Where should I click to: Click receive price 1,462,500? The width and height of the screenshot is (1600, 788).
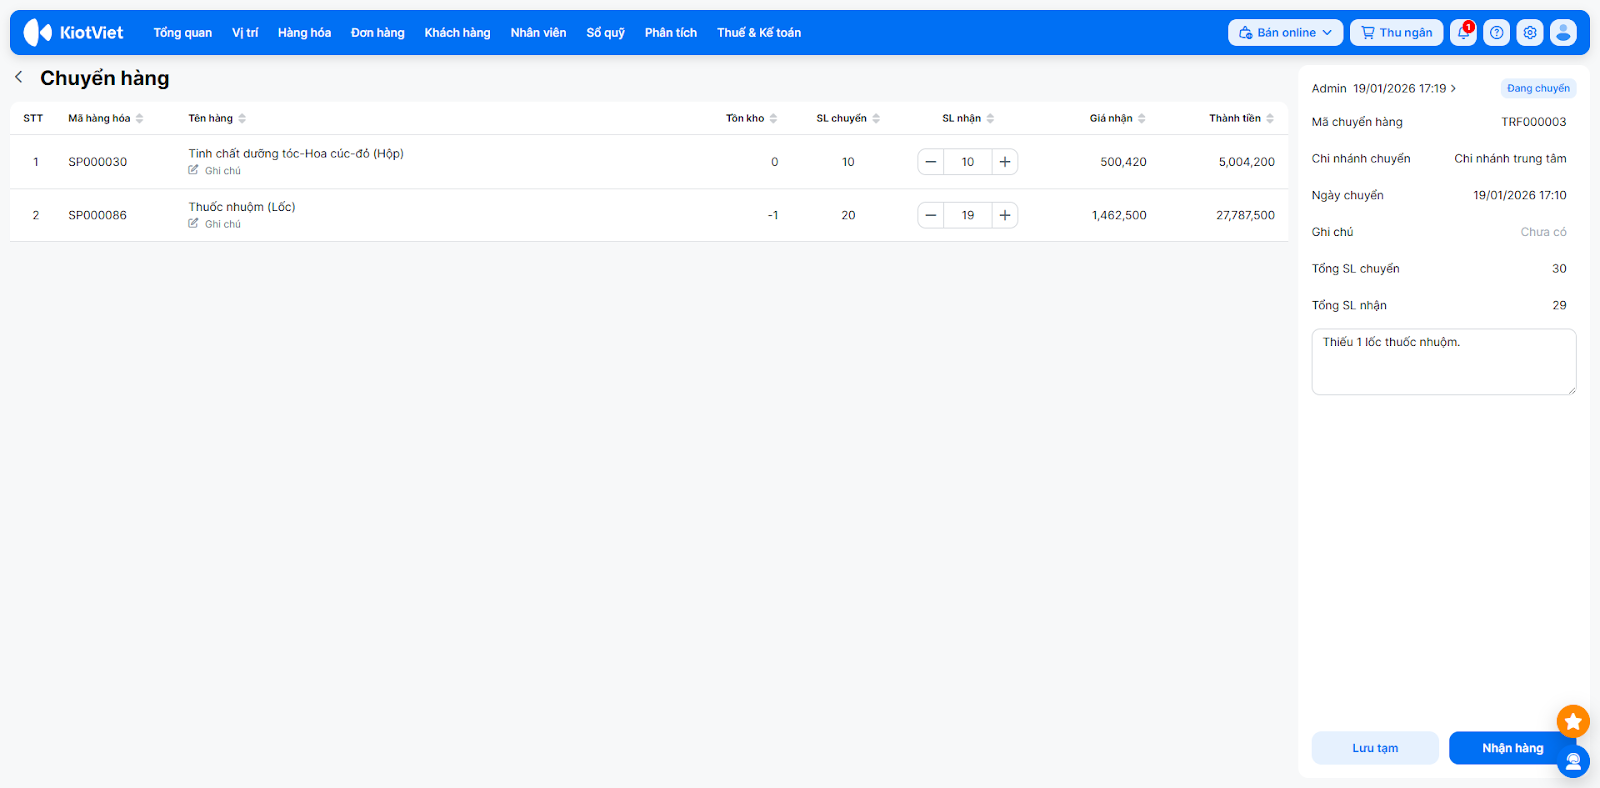1119,215
